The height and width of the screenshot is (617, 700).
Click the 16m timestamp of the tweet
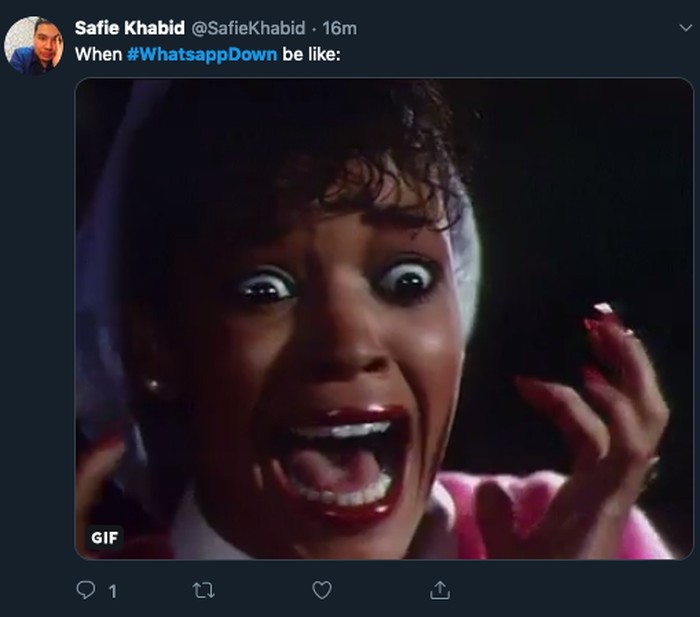click(x=339, y=28)
